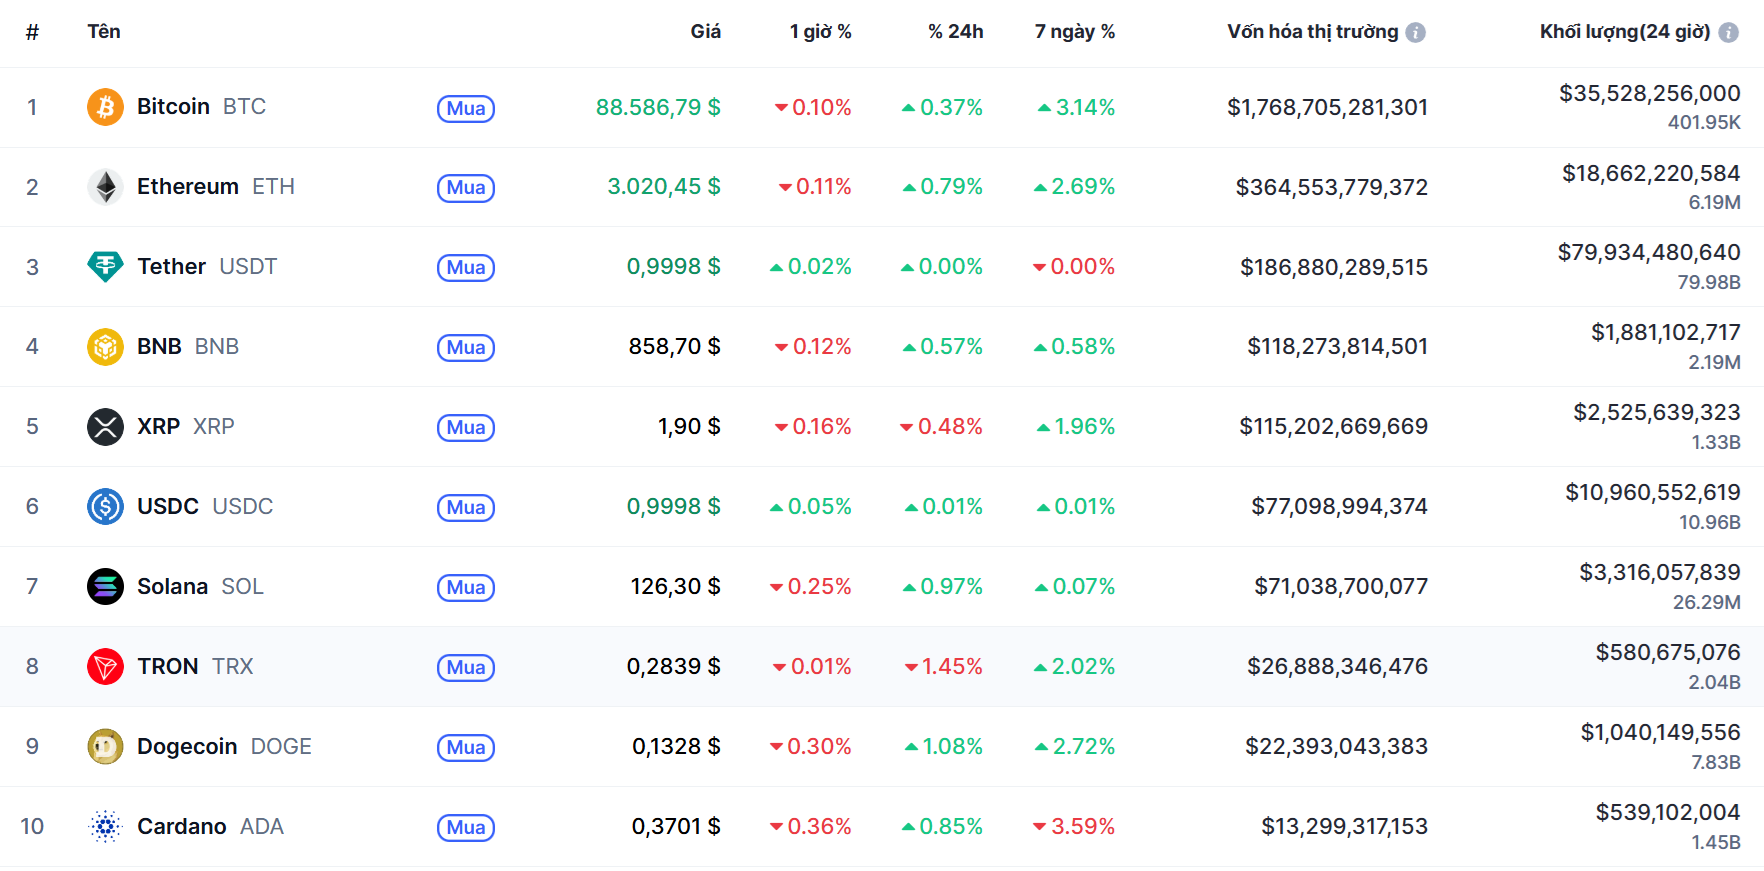Click the Mua button for USDC
Viewport: 1764px width, 871px height.
[x=466, y=508]
